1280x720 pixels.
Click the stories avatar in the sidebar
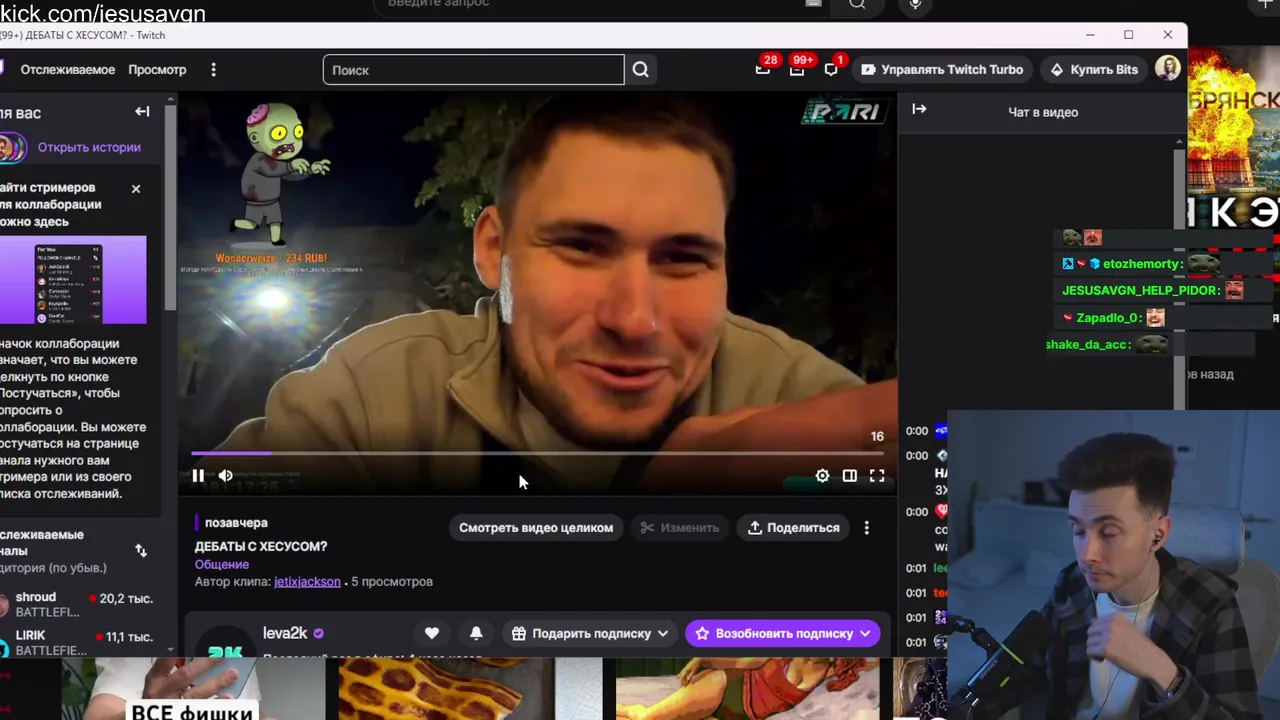coord(12,148)
